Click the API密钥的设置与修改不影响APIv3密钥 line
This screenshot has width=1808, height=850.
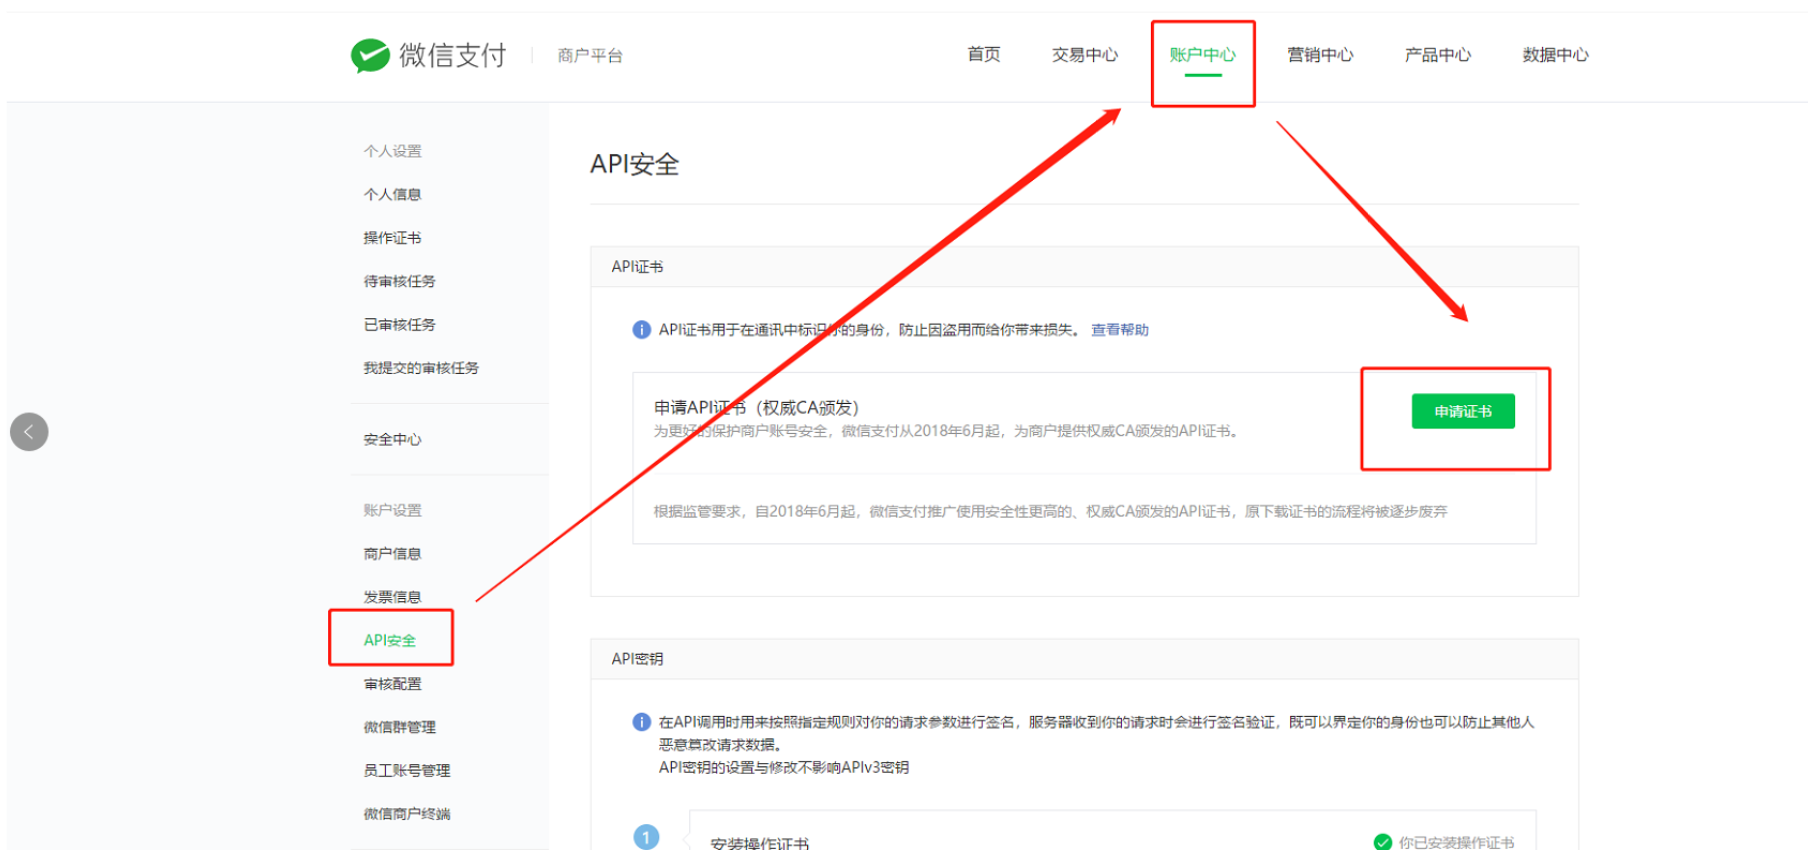click(x=783, y=767)
